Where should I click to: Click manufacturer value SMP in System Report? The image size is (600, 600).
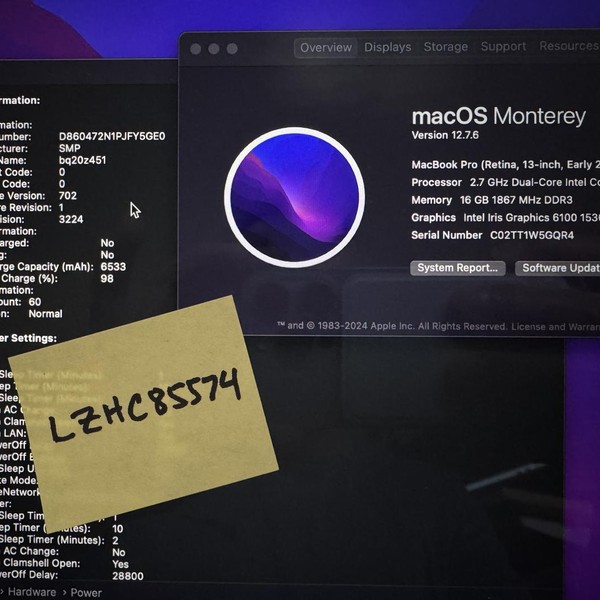pos(70,148)
